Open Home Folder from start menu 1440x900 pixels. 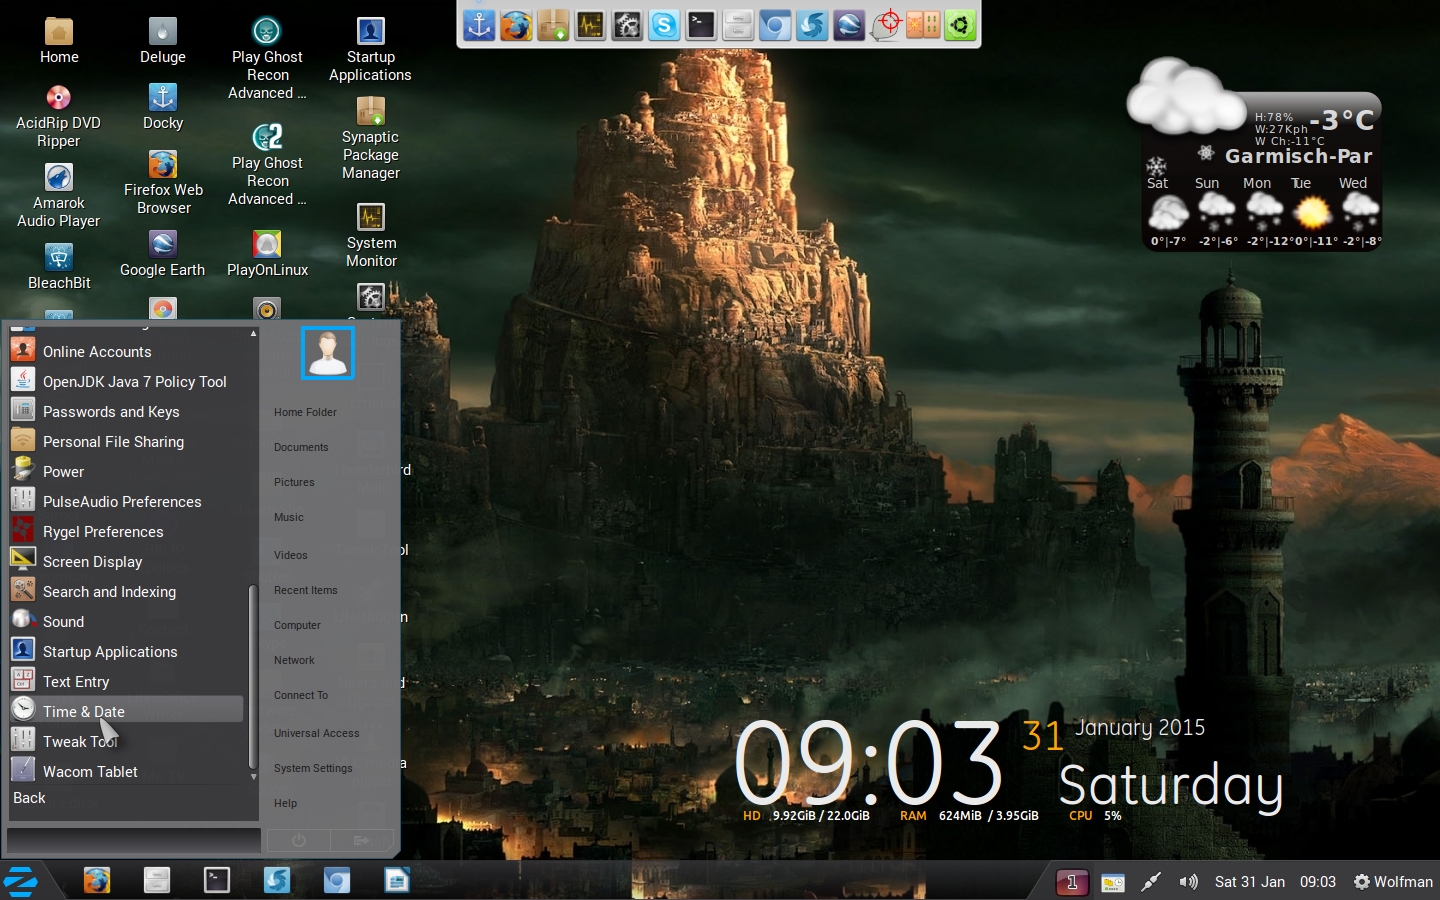coord(305,412)
